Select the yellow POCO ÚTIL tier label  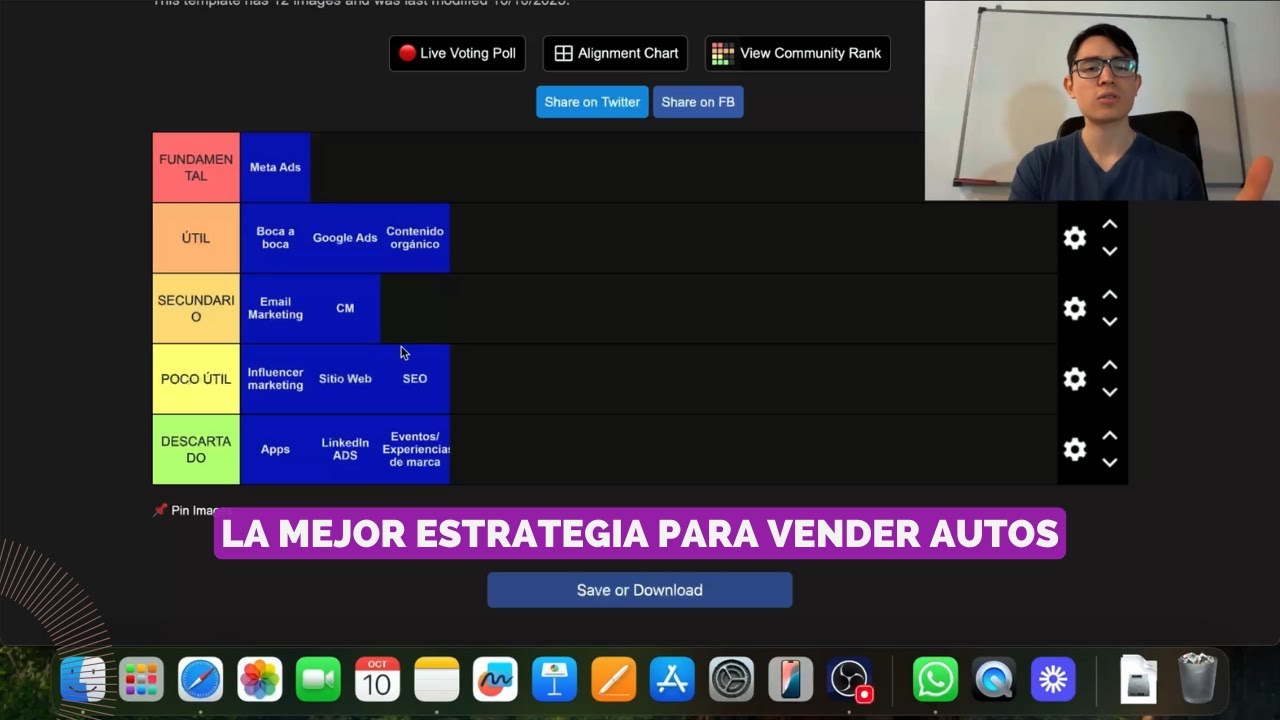pos(196,379)
